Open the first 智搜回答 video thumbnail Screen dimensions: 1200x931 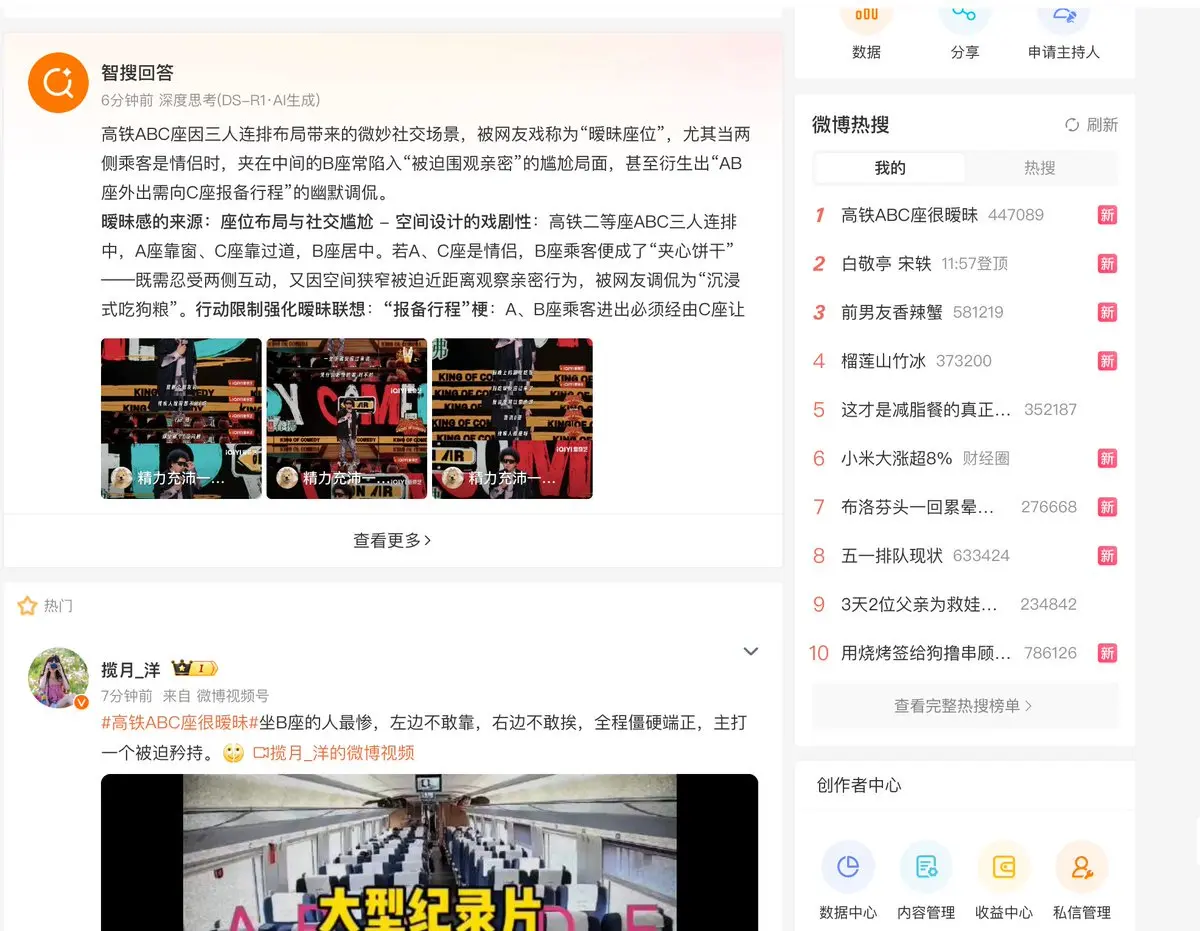click(x=181, y=418)
